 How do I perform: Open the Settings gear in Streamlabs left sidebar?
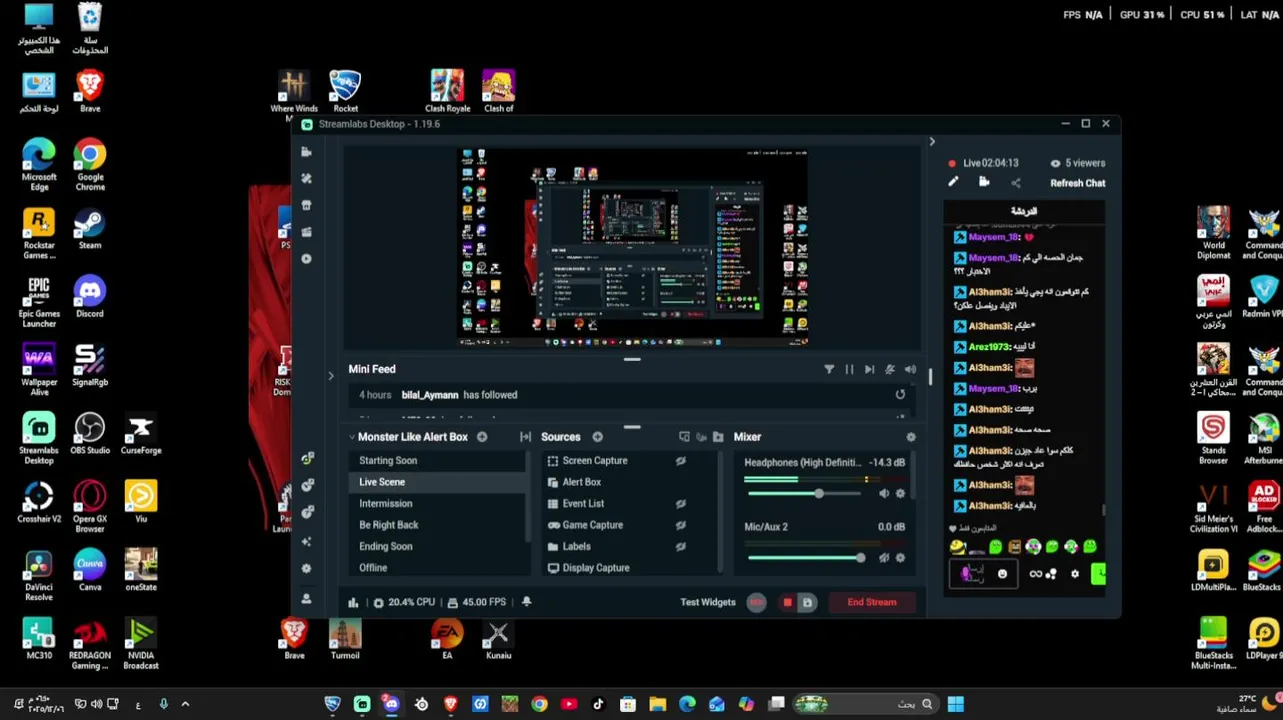pyautogui.click(x=306, y=569)
